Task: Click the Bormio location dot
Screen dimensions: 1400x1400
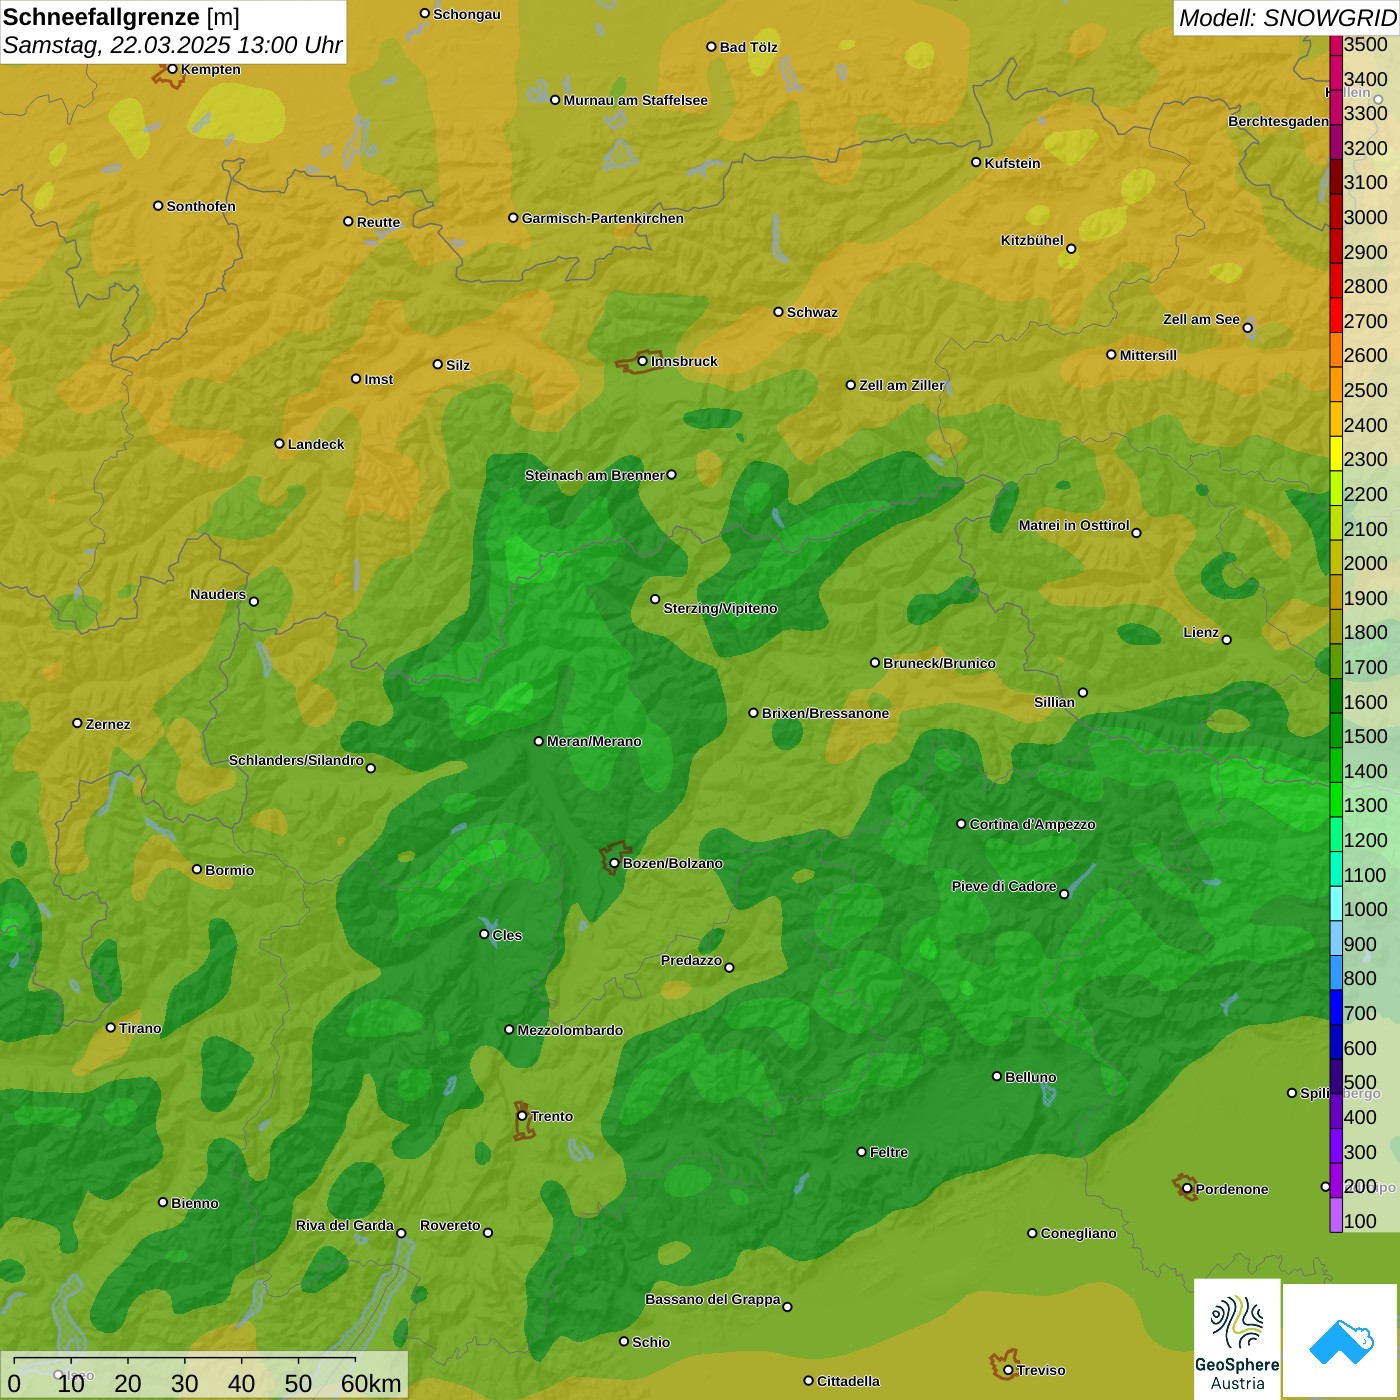Action: tap(197, 869)
